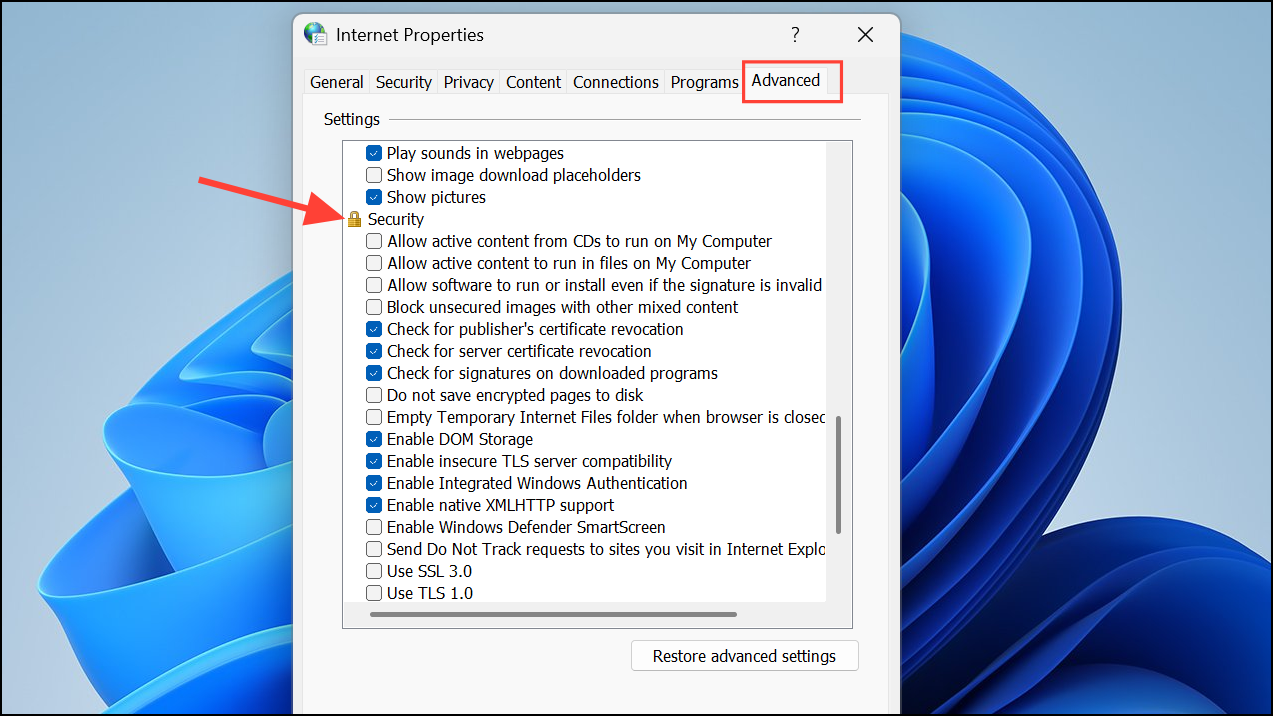Enable Block unsecured images with mixed content
Viewport: 1273px width, 716px height.
[x=374, y=307]
